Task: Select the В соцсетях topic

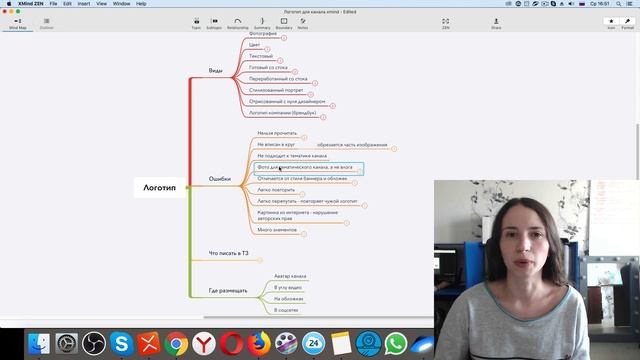Action: tap(286, 310)
